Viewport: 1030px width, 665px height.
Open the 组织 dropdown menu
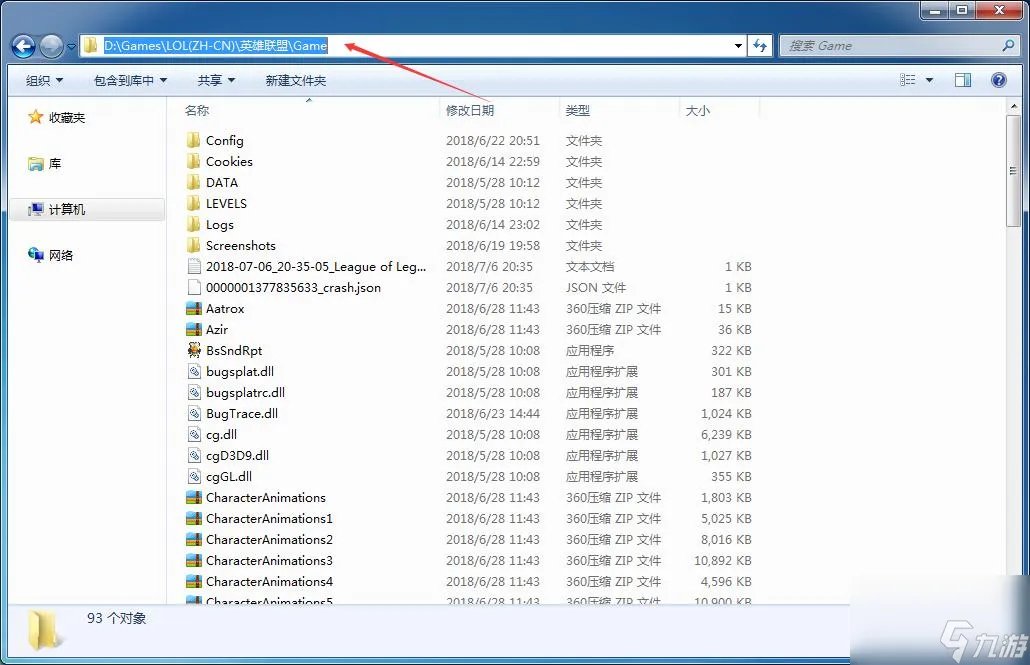pyautogui.click(x=44, y=80)
